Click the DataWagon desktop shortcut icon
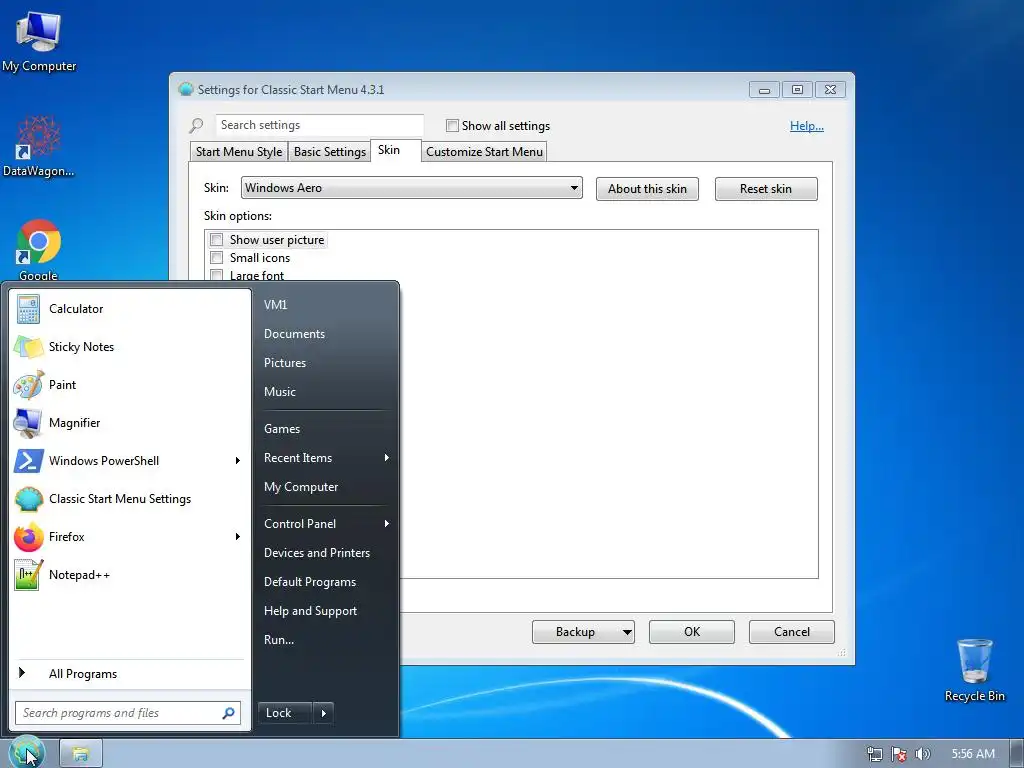This screenshot has width=1024, height=768. 38,146
